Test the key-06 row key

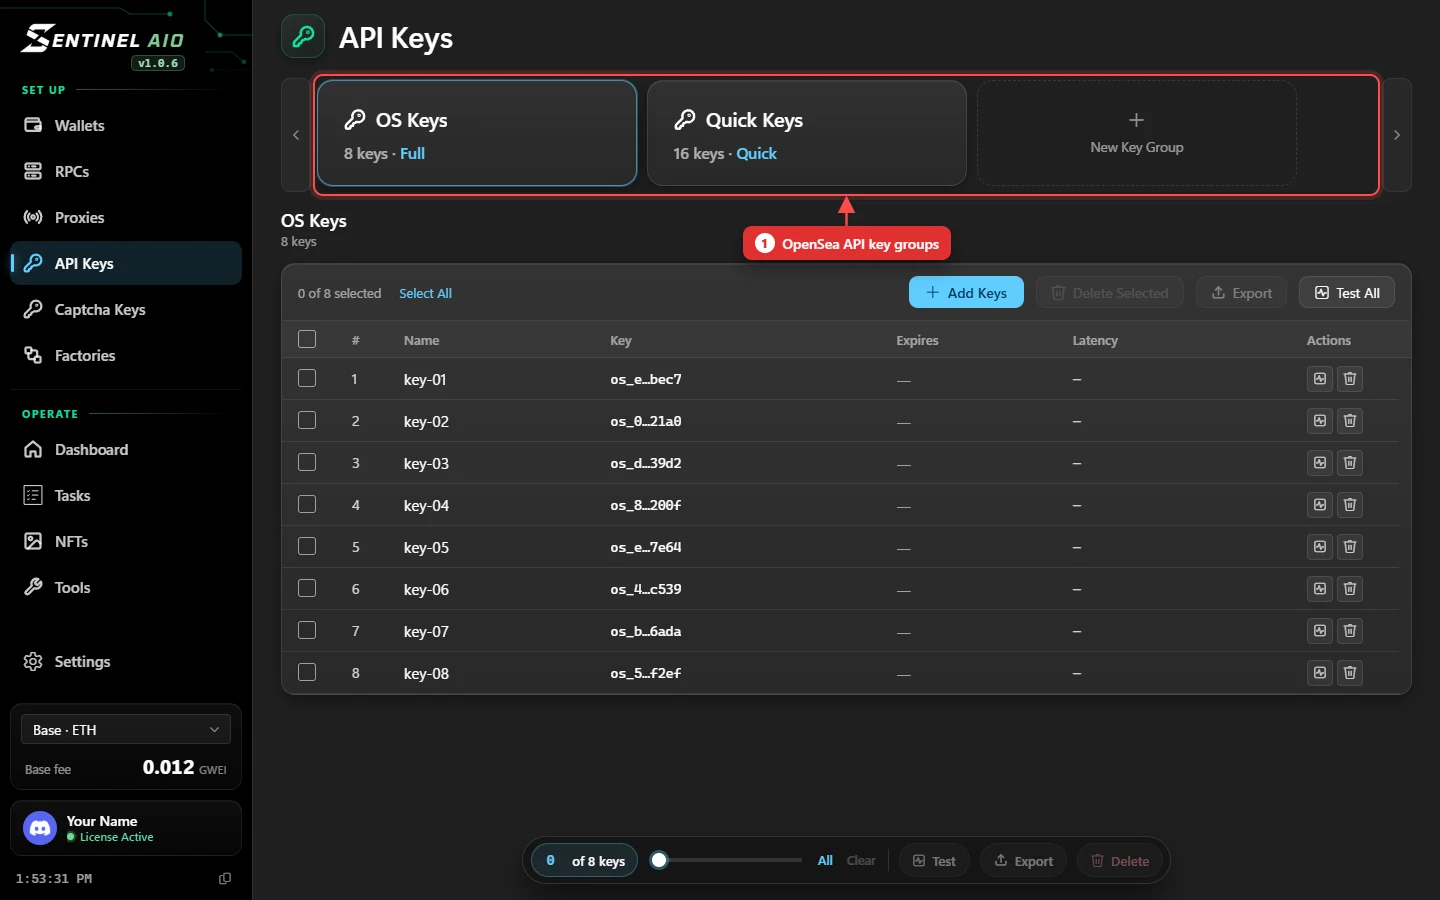(x=1320, y=589)
